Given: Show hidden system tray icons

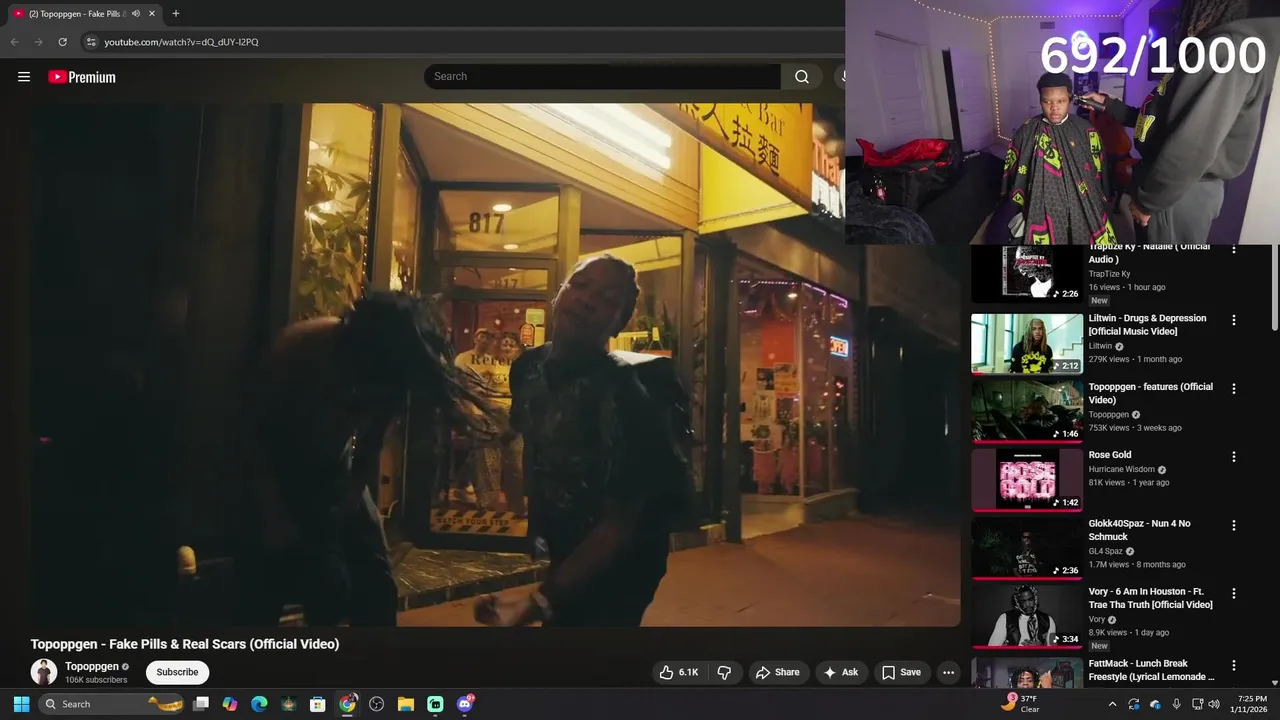Looking at the screenshot, I should (1112, 704).
